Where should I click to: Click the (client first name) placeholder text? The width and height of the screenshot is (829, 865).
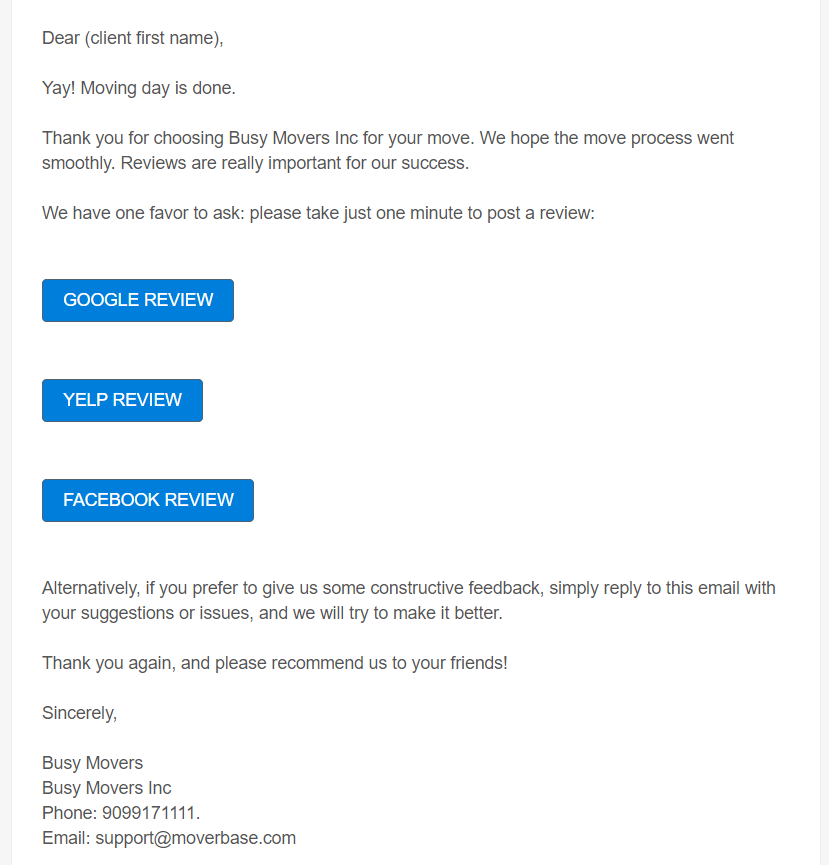pos(154,38)
